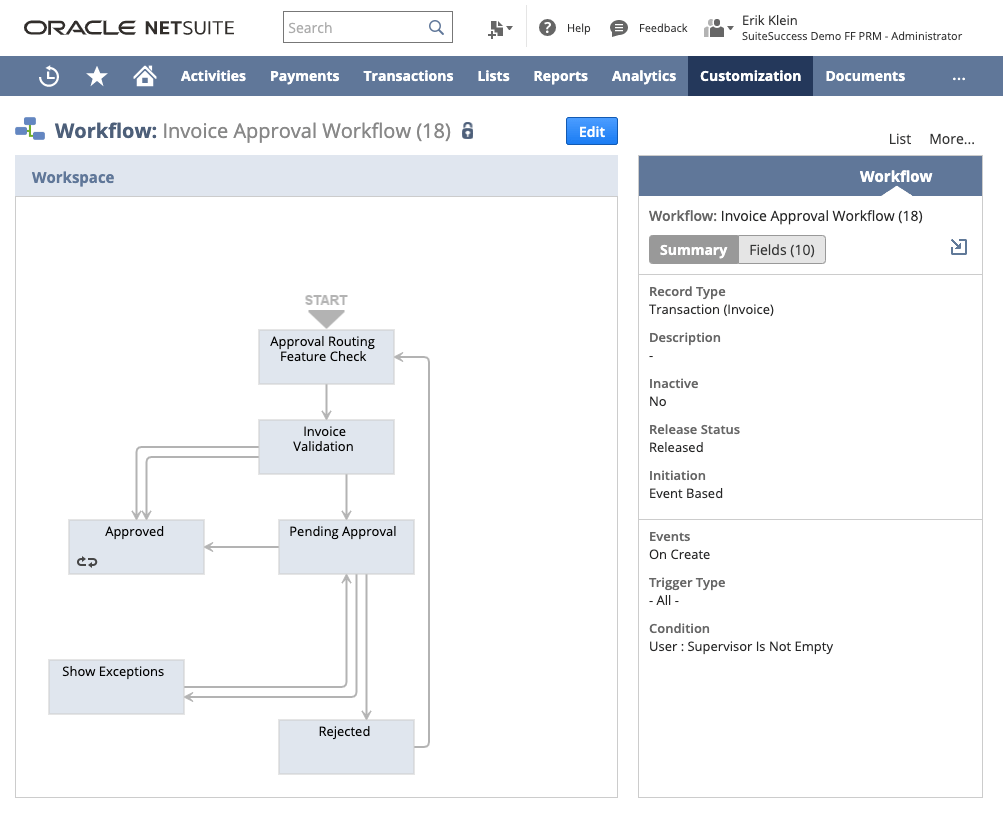
Task: Click the Feedback speech bubble icon
Action: click(619, 28)
